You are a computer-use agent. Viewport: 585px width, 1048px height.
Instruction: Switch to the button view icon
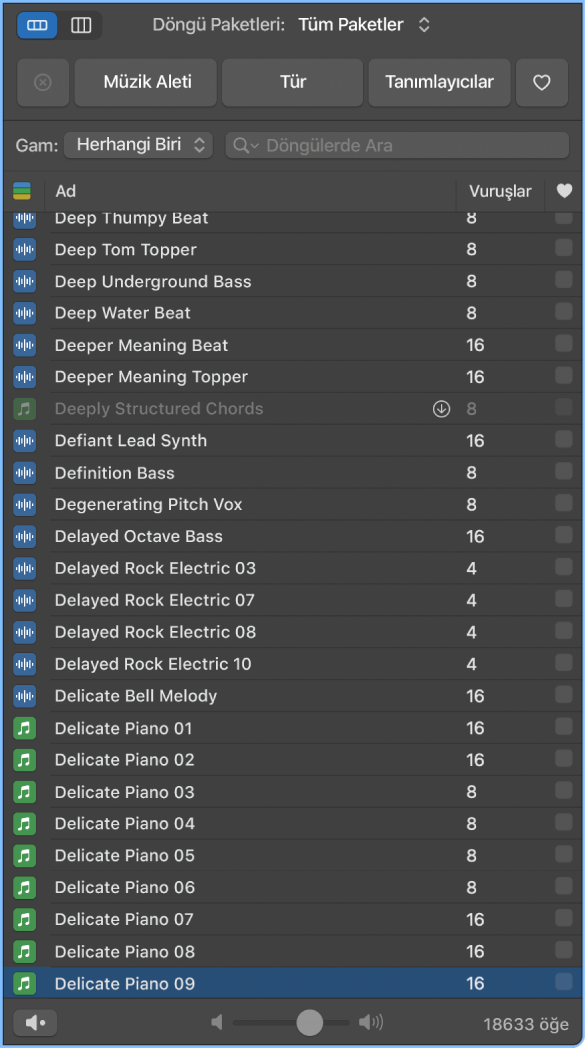pyautogui.click(x=37, y=25)
